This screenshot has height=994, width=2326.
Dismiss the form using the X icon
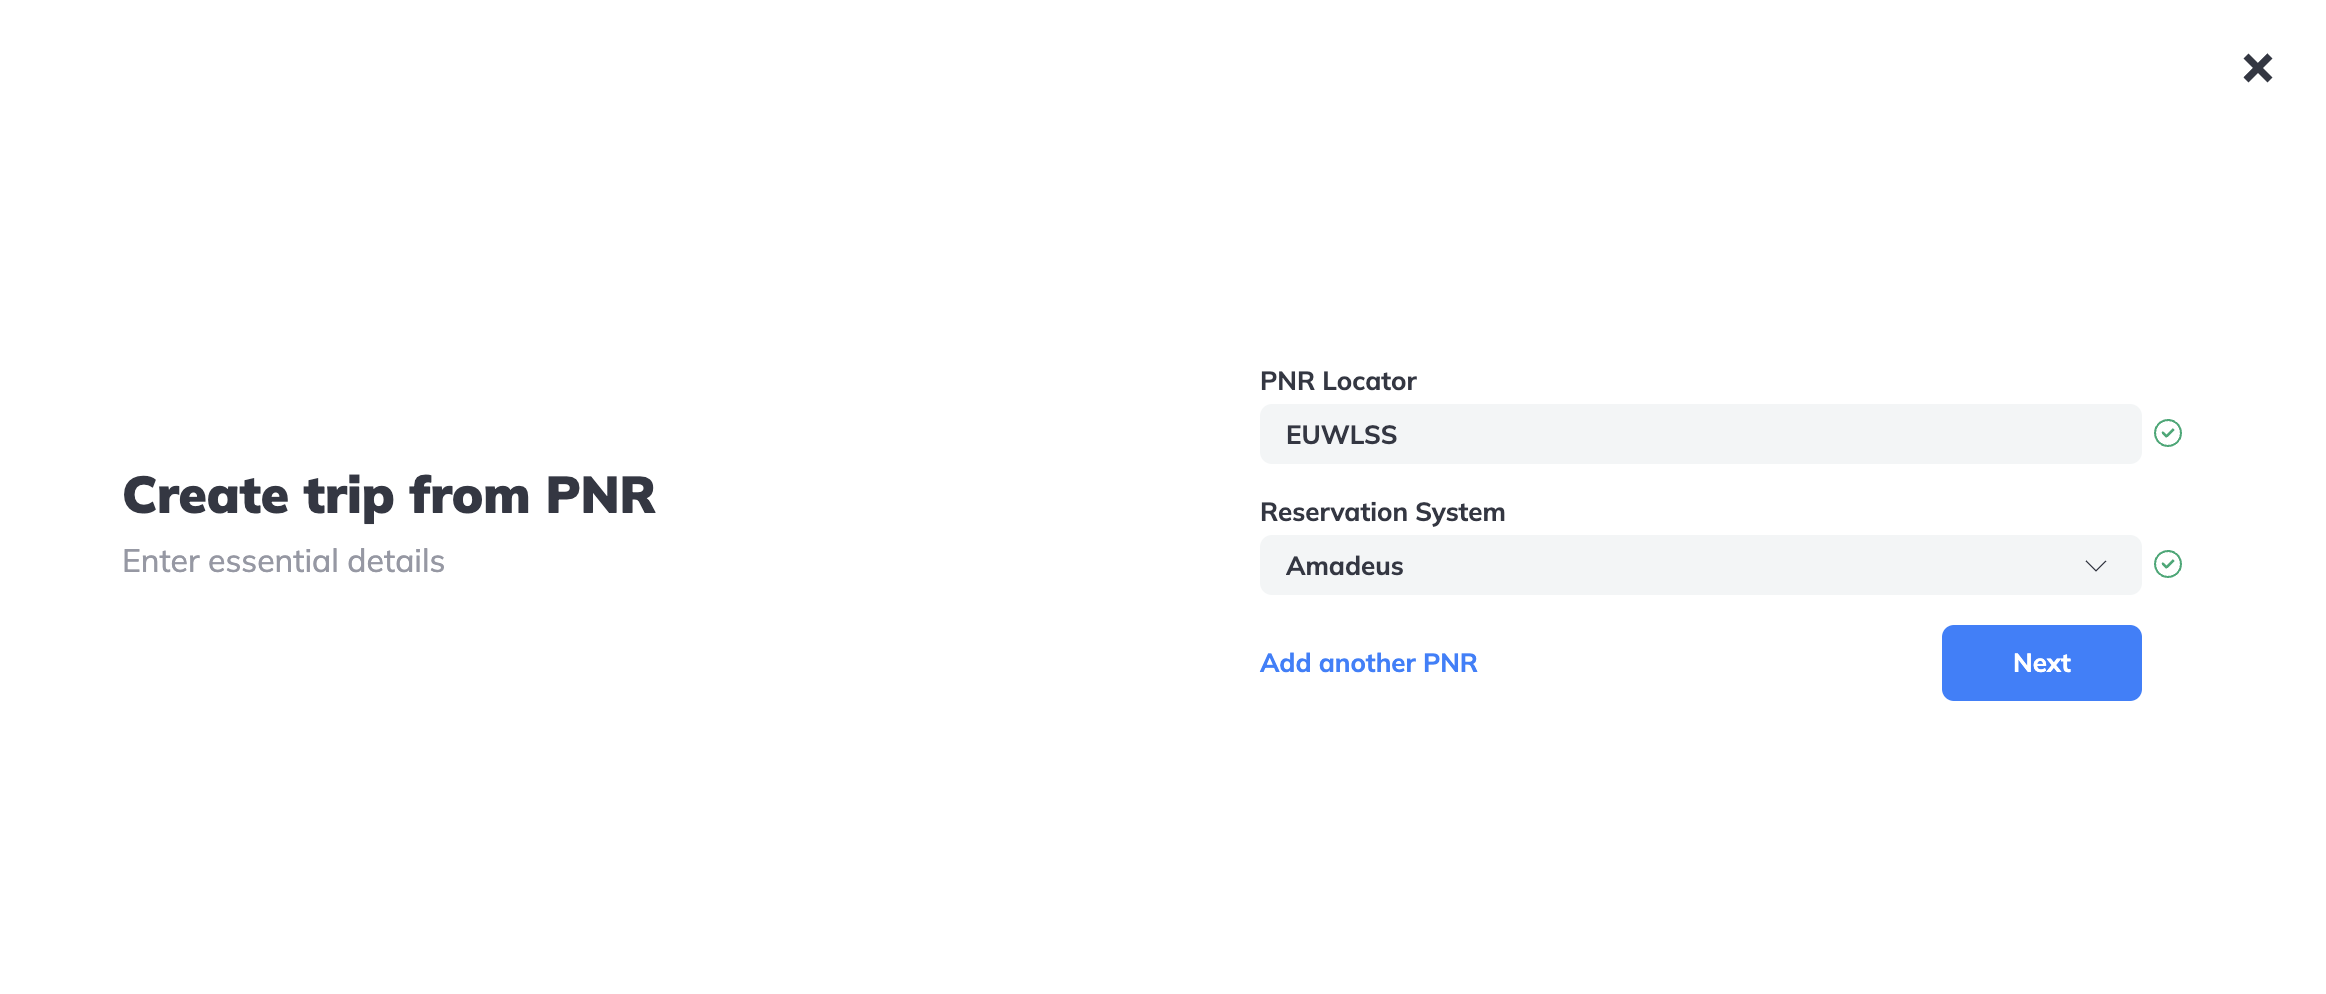coord(2257,68)
